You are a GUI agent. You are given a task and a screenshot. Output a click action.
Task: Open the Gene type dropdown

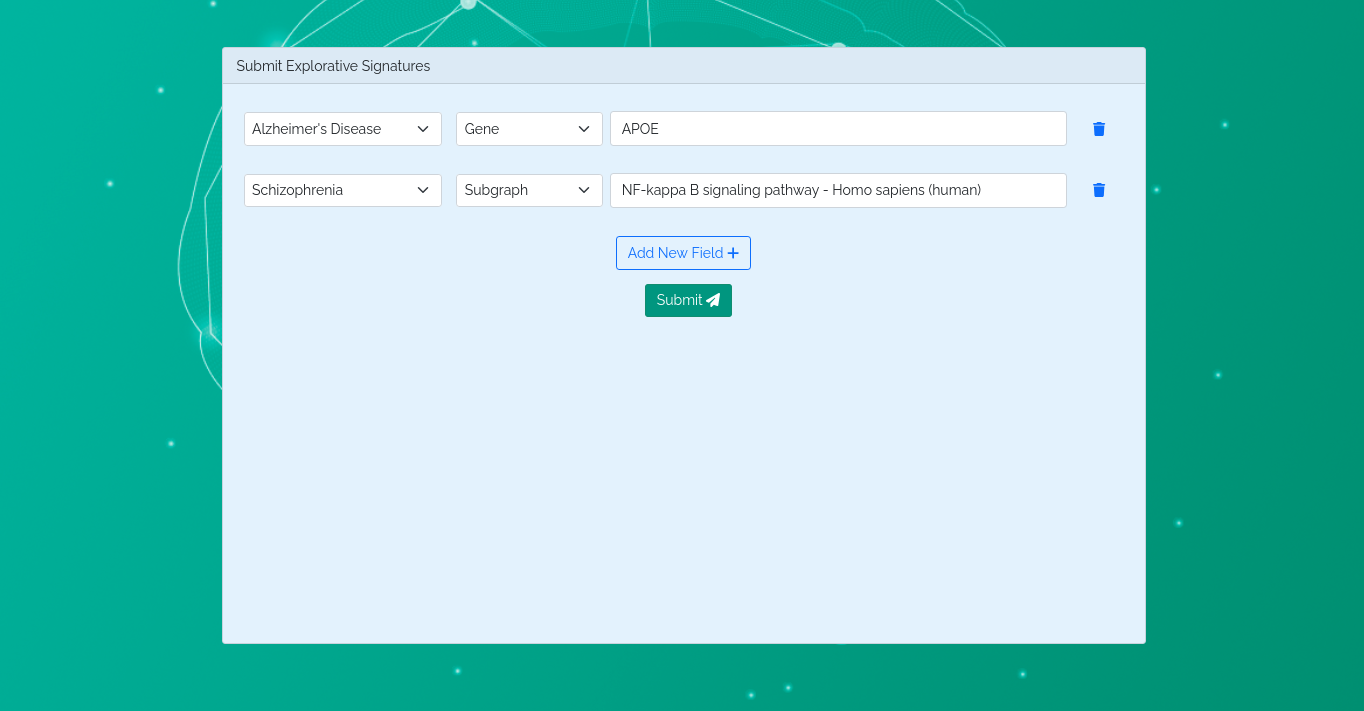529,129
